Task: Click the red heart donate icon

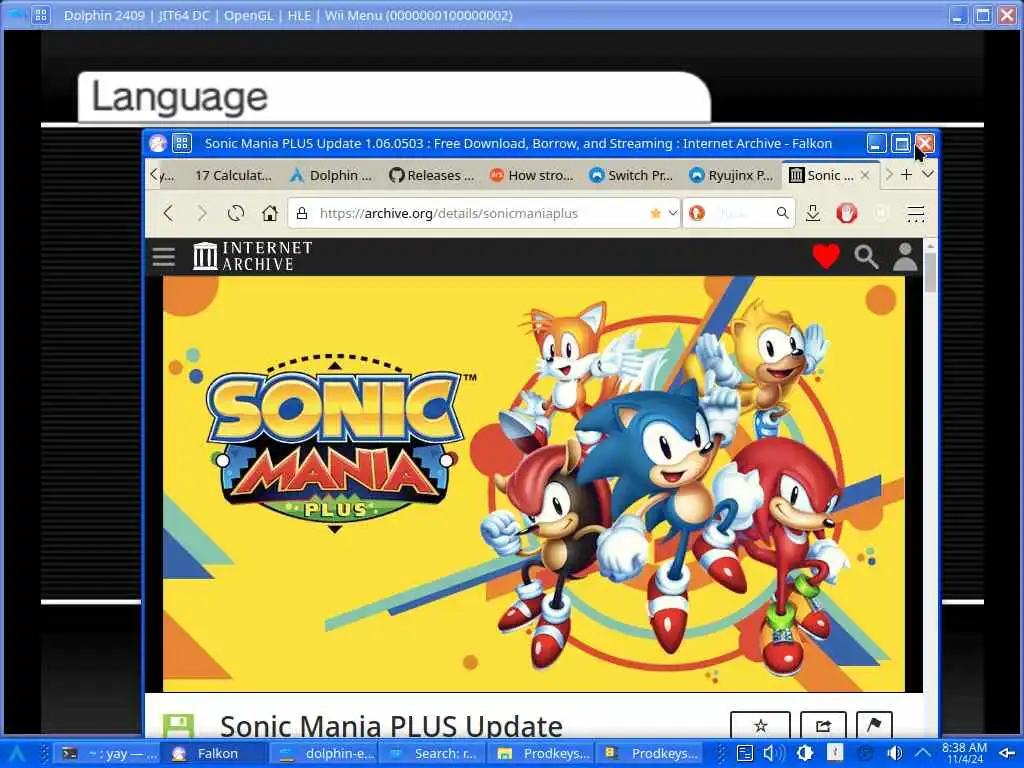Action: point(826,256)
